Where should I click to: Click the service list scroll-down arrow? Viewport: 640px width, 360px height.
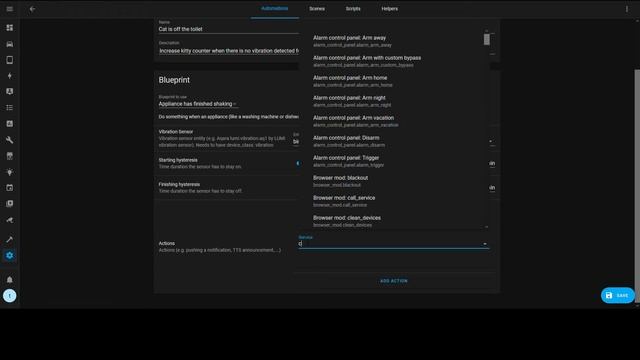[x=487, y=227]
